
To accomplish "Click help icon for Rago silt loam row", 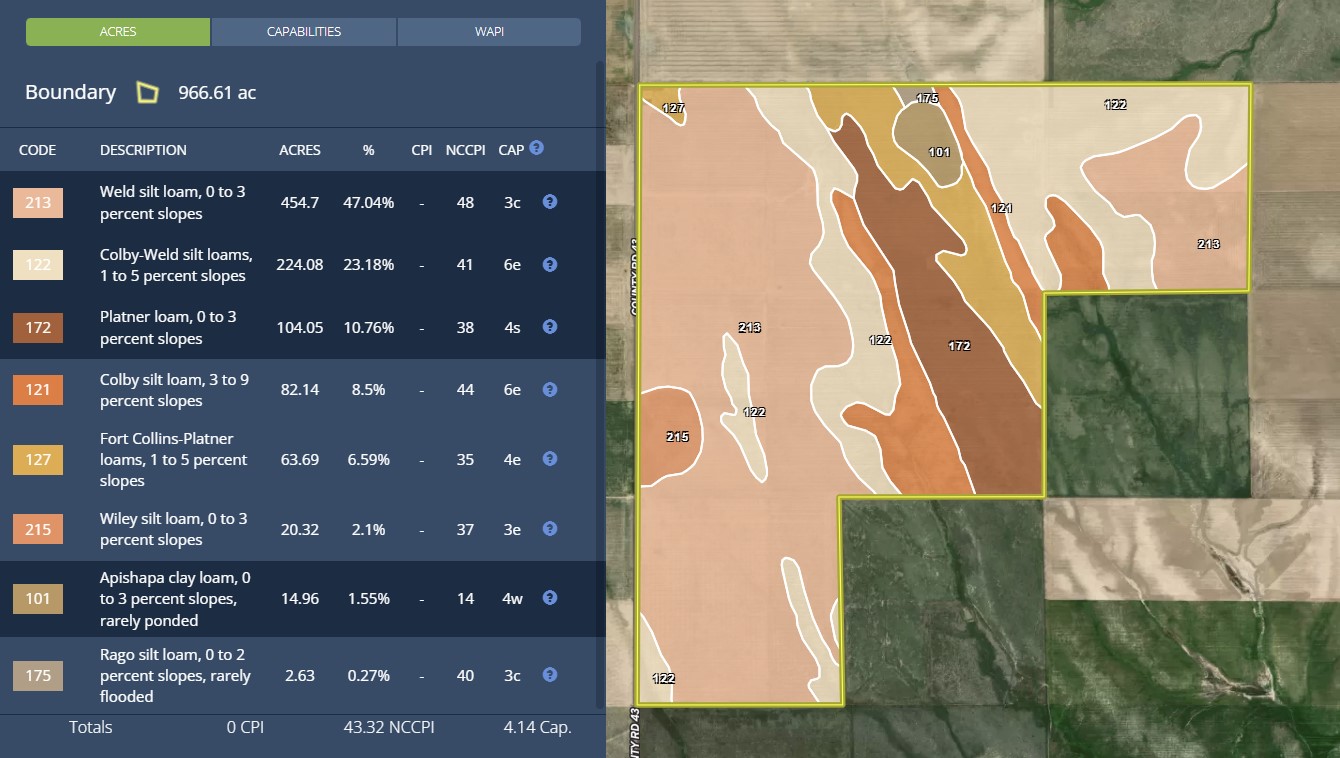I will tap(549, 675).
